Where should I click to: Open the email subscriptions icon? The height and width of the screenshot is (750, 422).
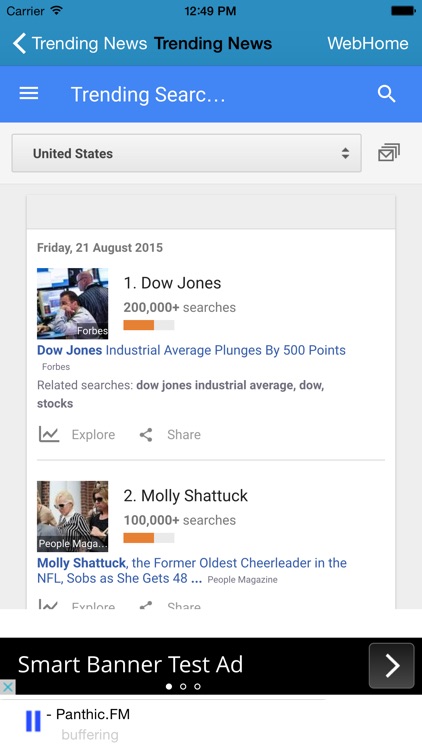tap(389, 153)
